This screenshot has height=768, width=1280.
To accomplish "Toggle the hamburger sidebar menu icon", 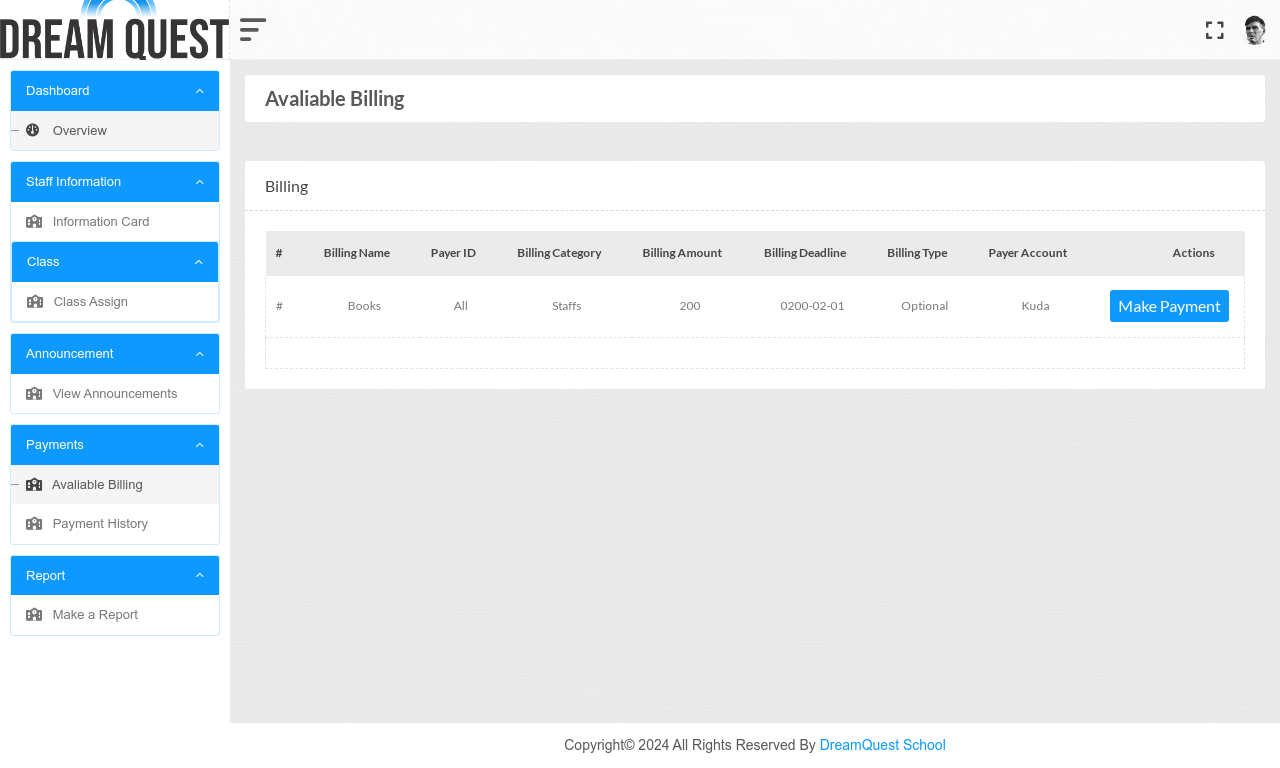I will [x=253, y=30].
